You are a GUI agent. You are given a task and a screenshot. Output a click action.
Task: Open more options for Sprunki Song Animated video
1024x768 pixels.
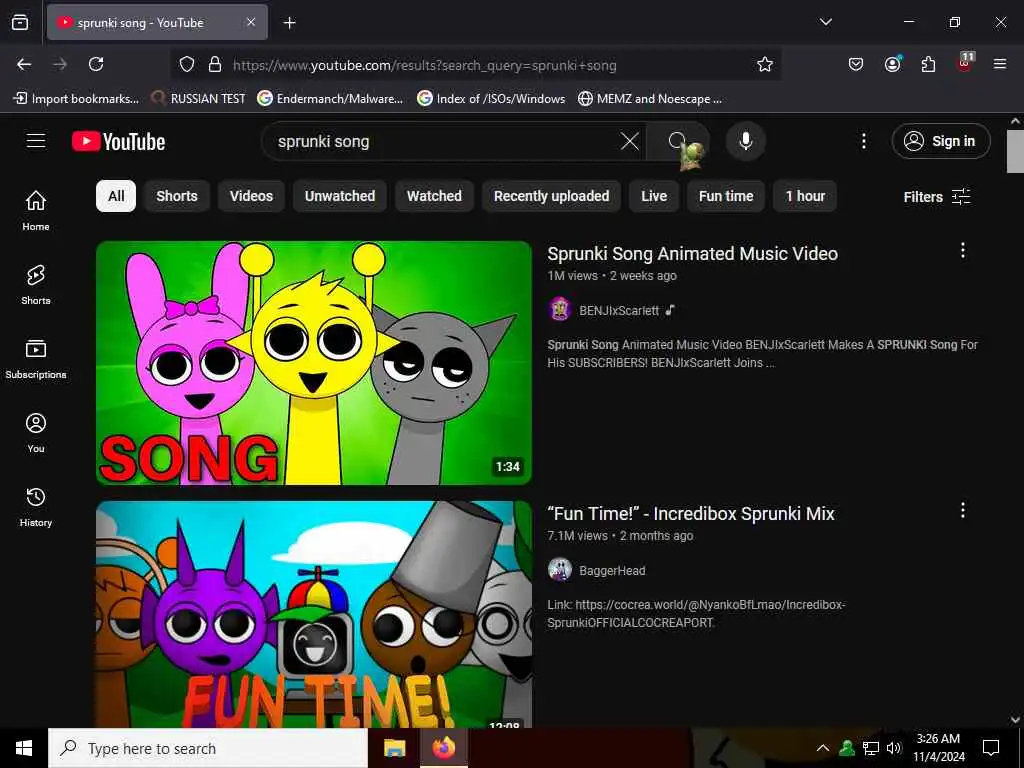pyautogui.click(x=963, y=250)
